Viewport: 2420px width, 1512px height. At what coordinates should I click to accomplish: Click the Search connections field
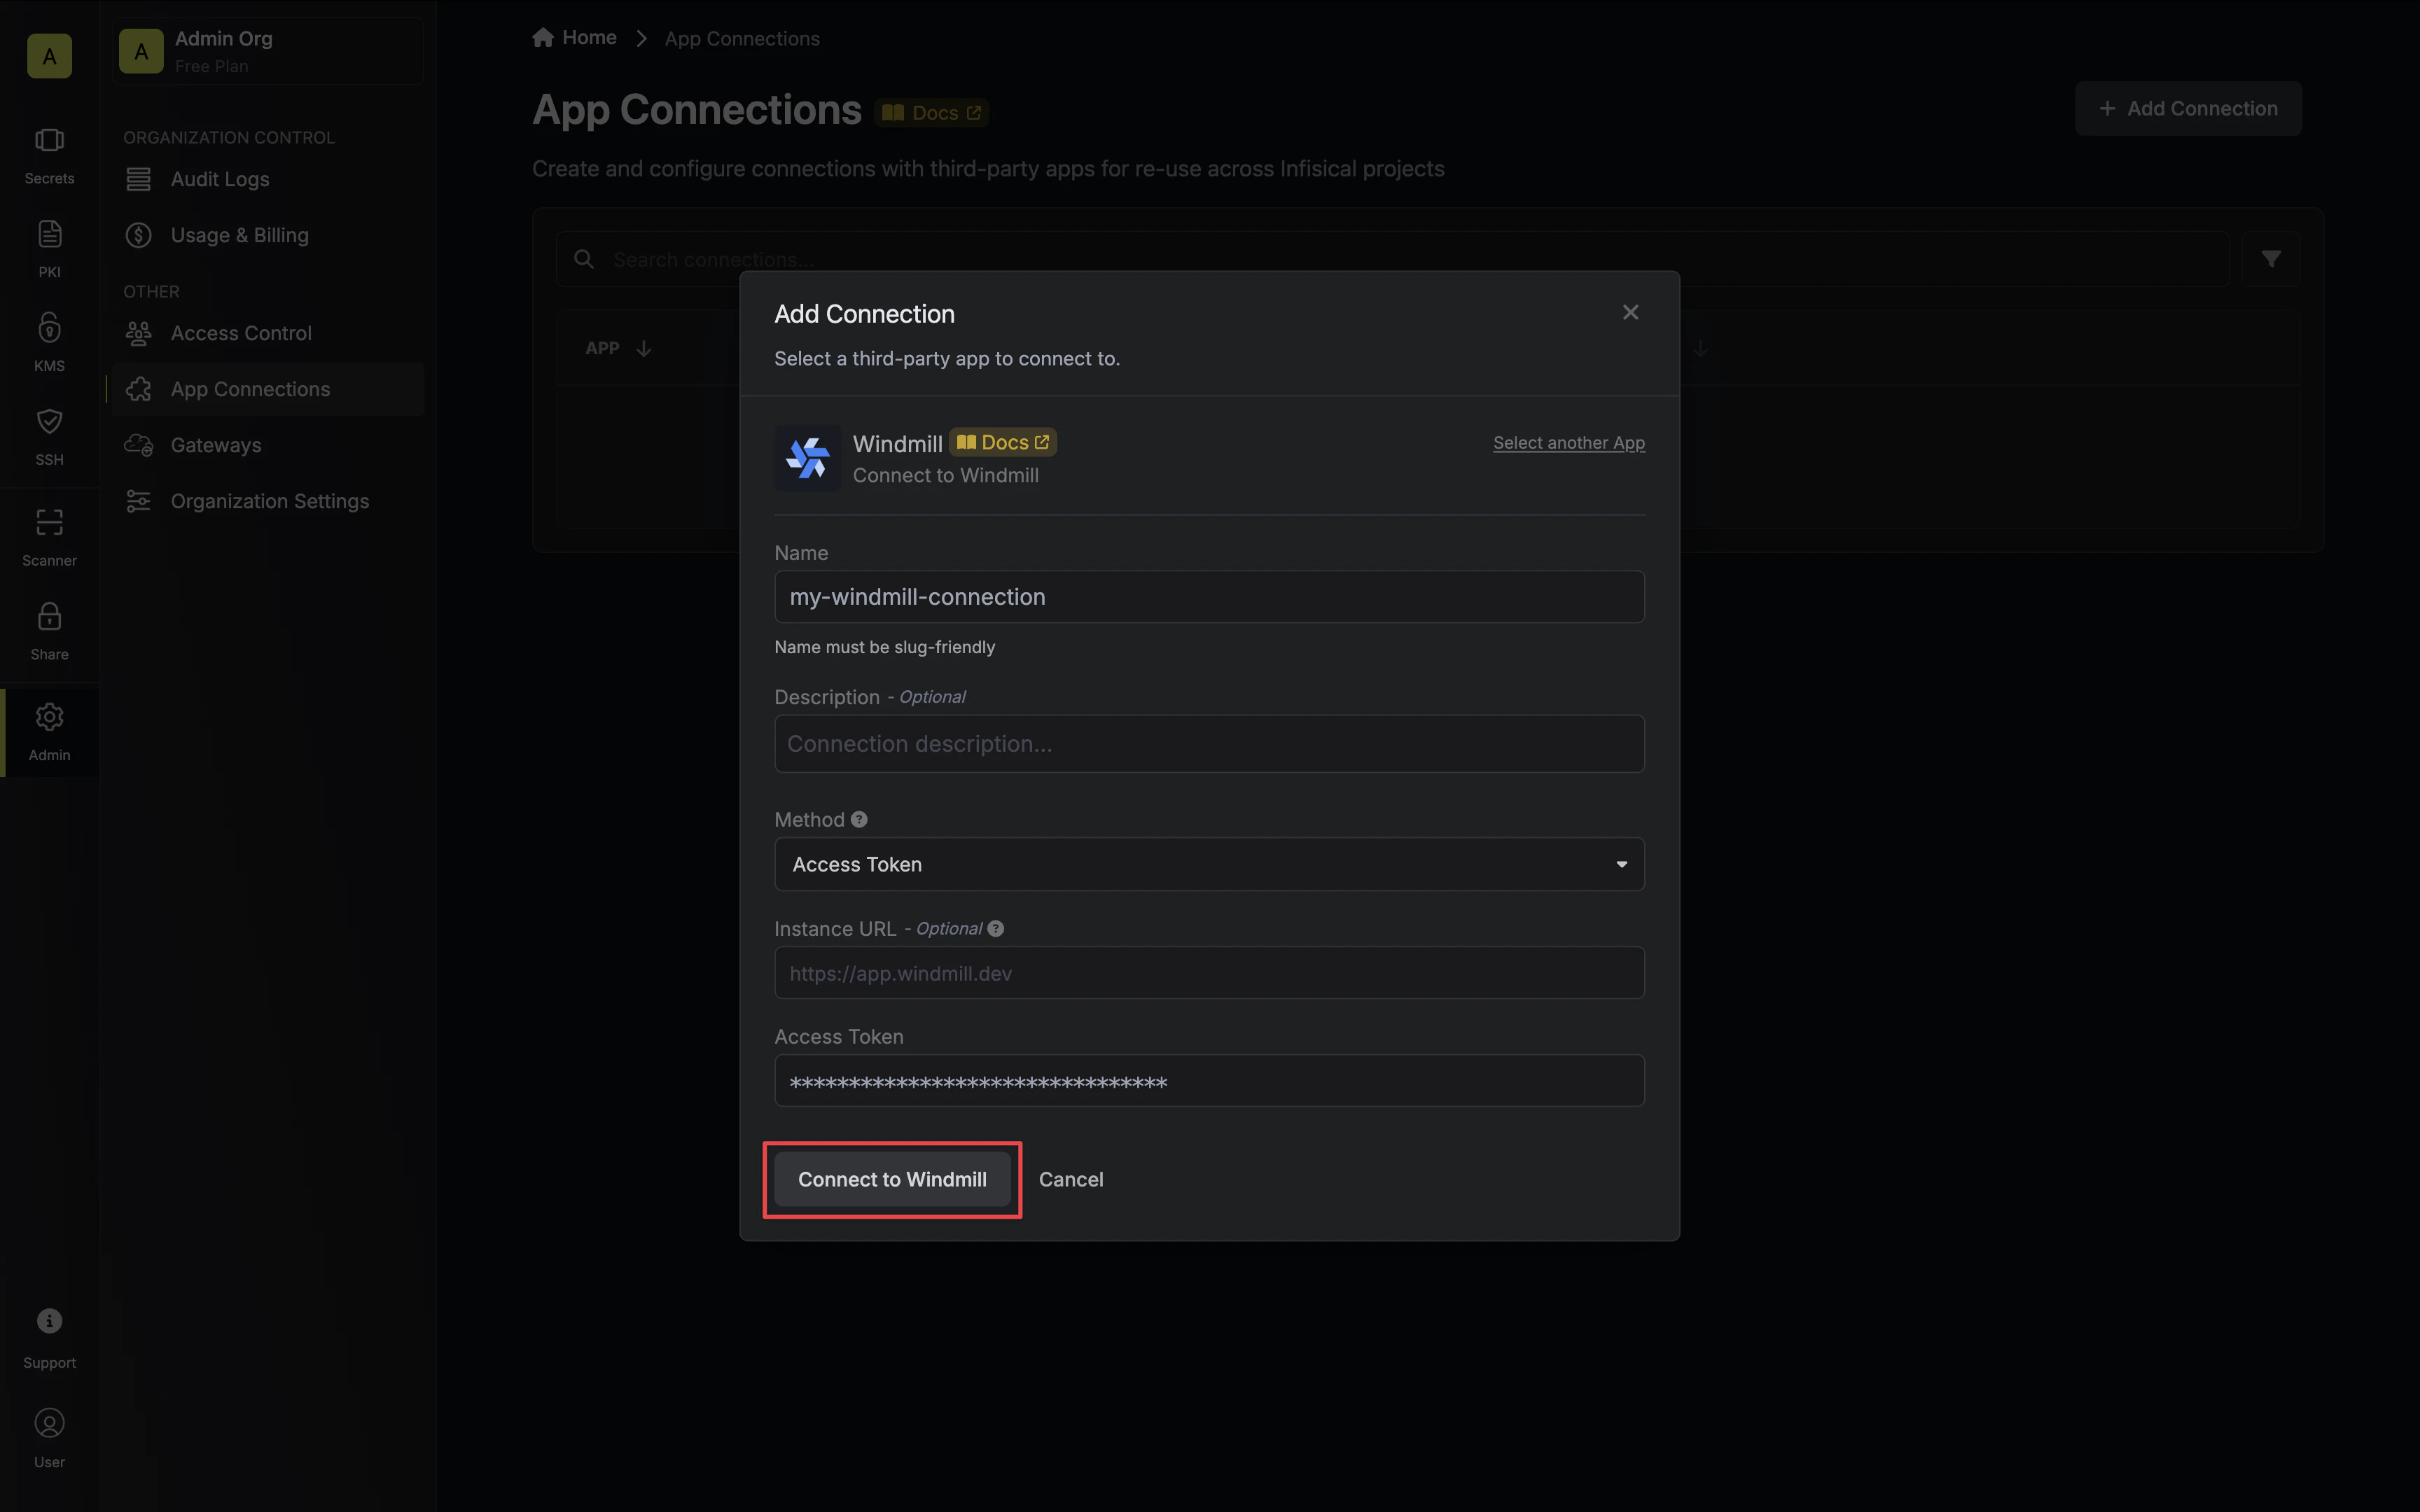pyautogui.click(x=1392, y=259)
